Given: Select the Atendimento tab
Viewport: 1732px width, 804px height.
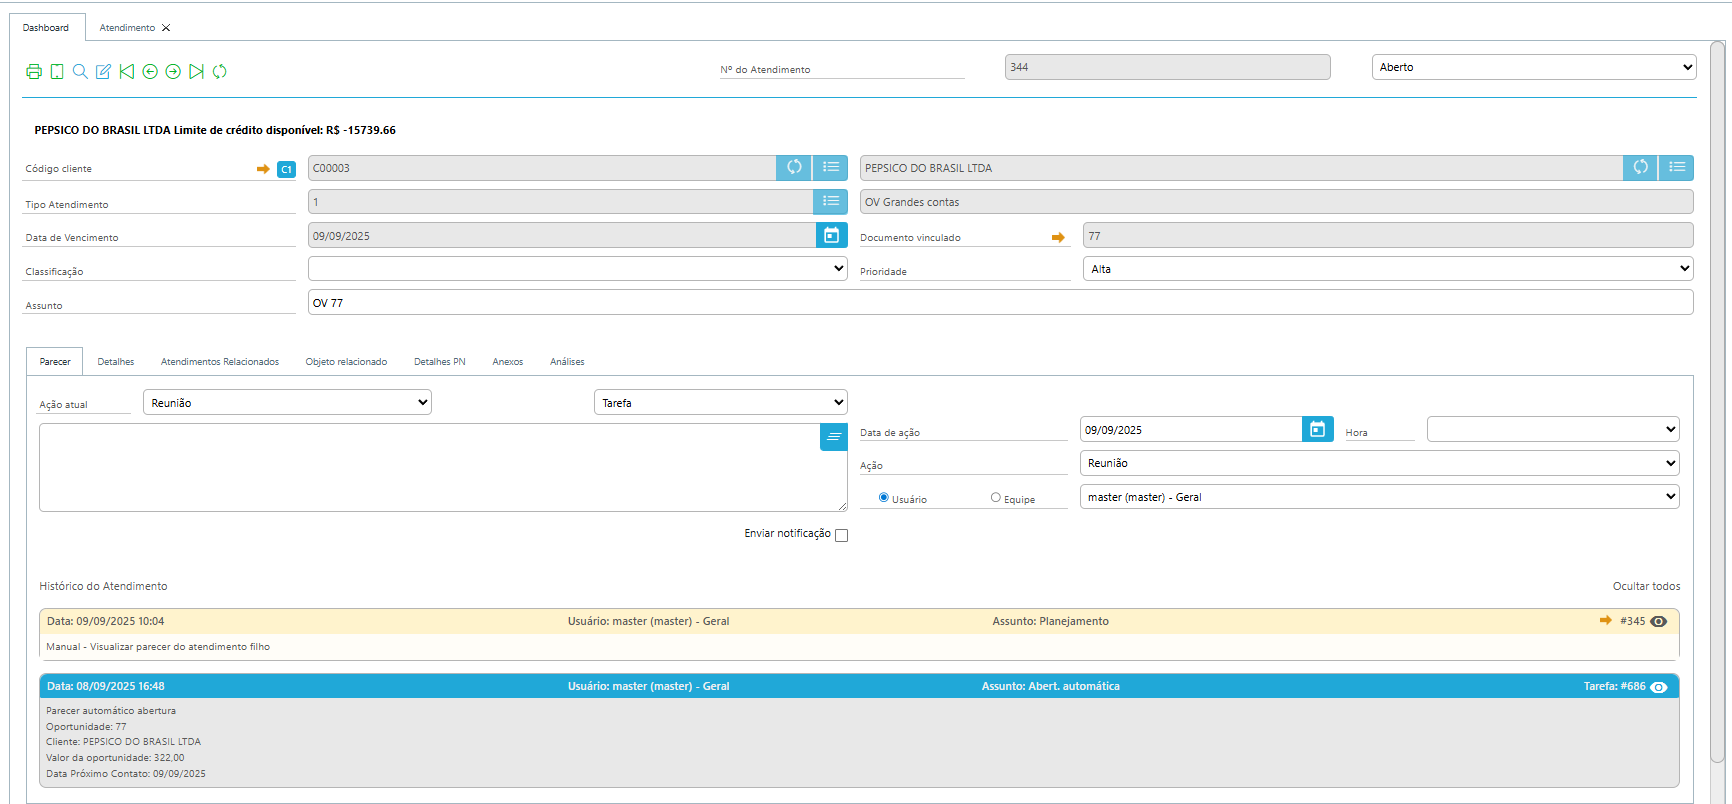Looking at the screenshot, I should pos(127,28).
